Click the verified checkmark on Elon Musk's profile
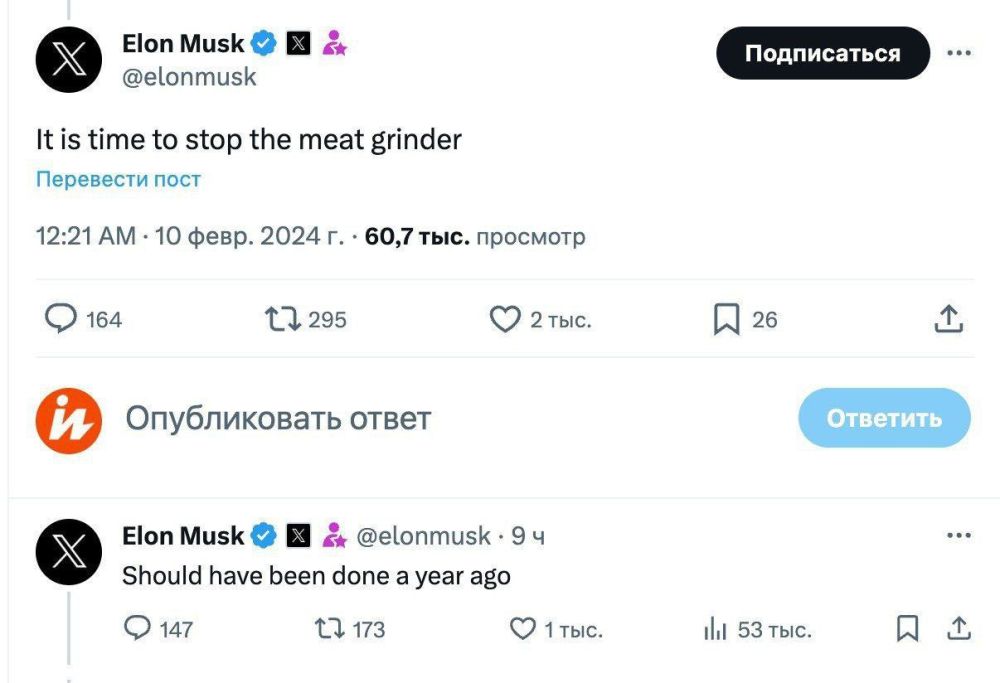1000x683 pixels. pyautogui.click(x=262, y=42)
